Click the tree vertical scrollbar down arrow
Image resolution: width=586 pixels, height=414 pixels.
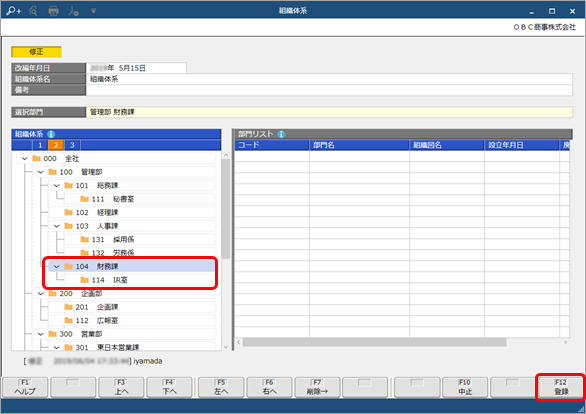[226, 347]
